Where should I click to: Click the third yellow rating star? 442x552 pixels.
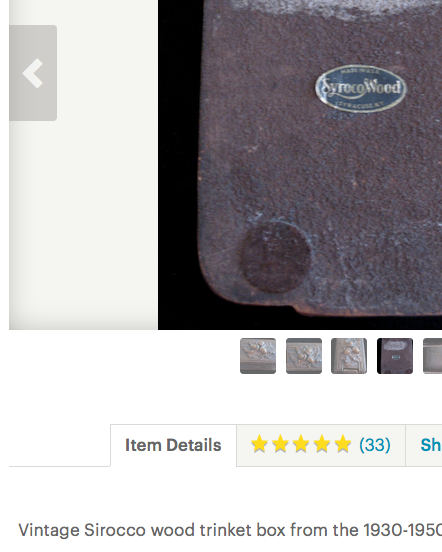[x=301, y=444]
